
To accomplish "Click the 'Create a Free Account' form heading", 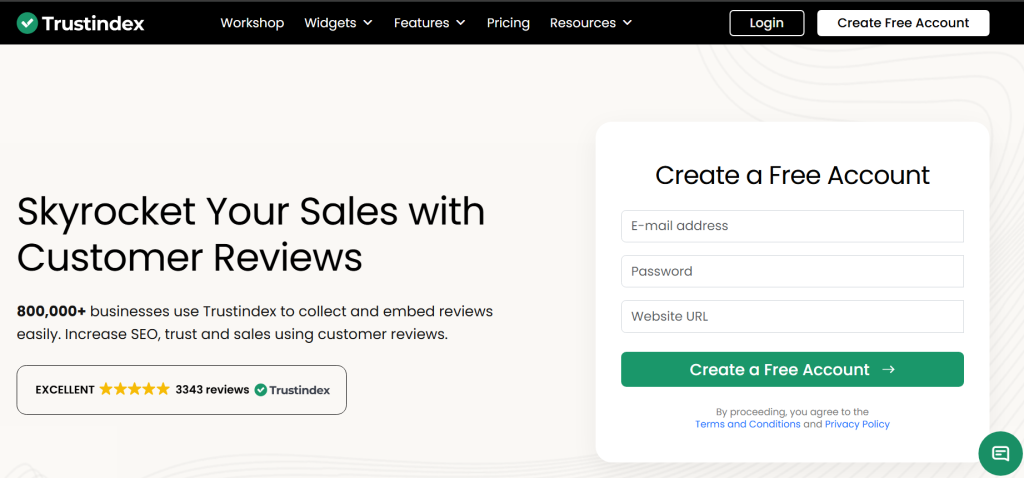I will (792, 176).
